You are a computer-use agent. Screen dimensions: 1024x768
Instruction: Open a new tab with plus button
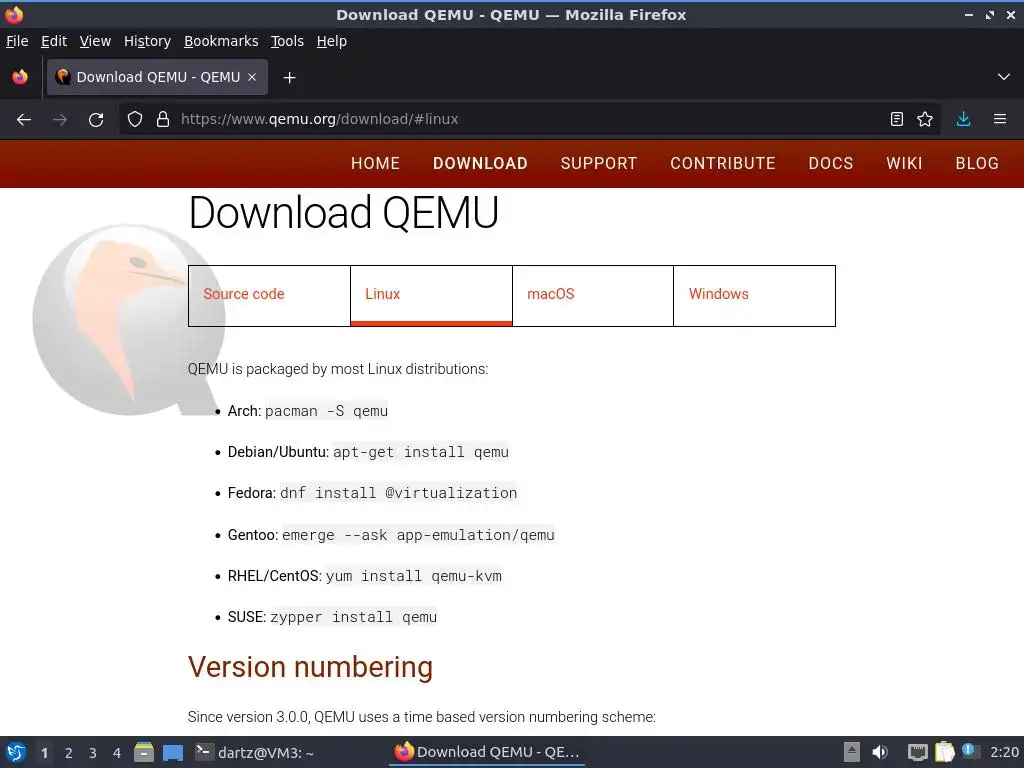coord(289,78)
